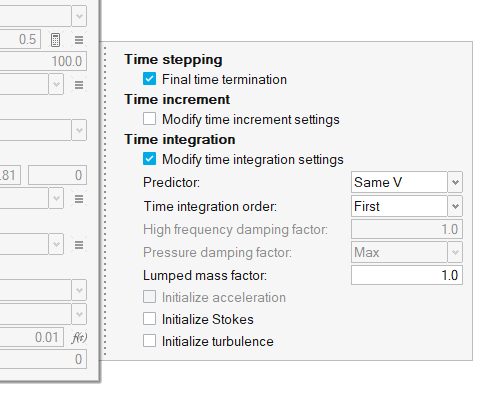The image size is (488, 395).
Task: Disable Modify time integration settings
Action: [x=149, y=159]
